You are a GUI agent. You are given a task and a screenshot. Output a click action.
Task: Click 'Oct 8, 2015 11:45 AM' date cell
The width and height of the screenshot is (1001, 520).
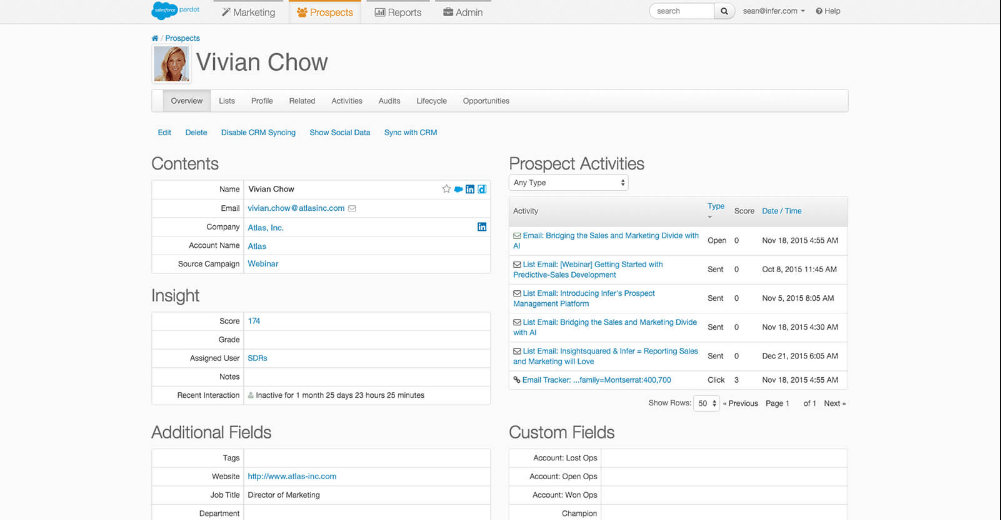[799, 270]
